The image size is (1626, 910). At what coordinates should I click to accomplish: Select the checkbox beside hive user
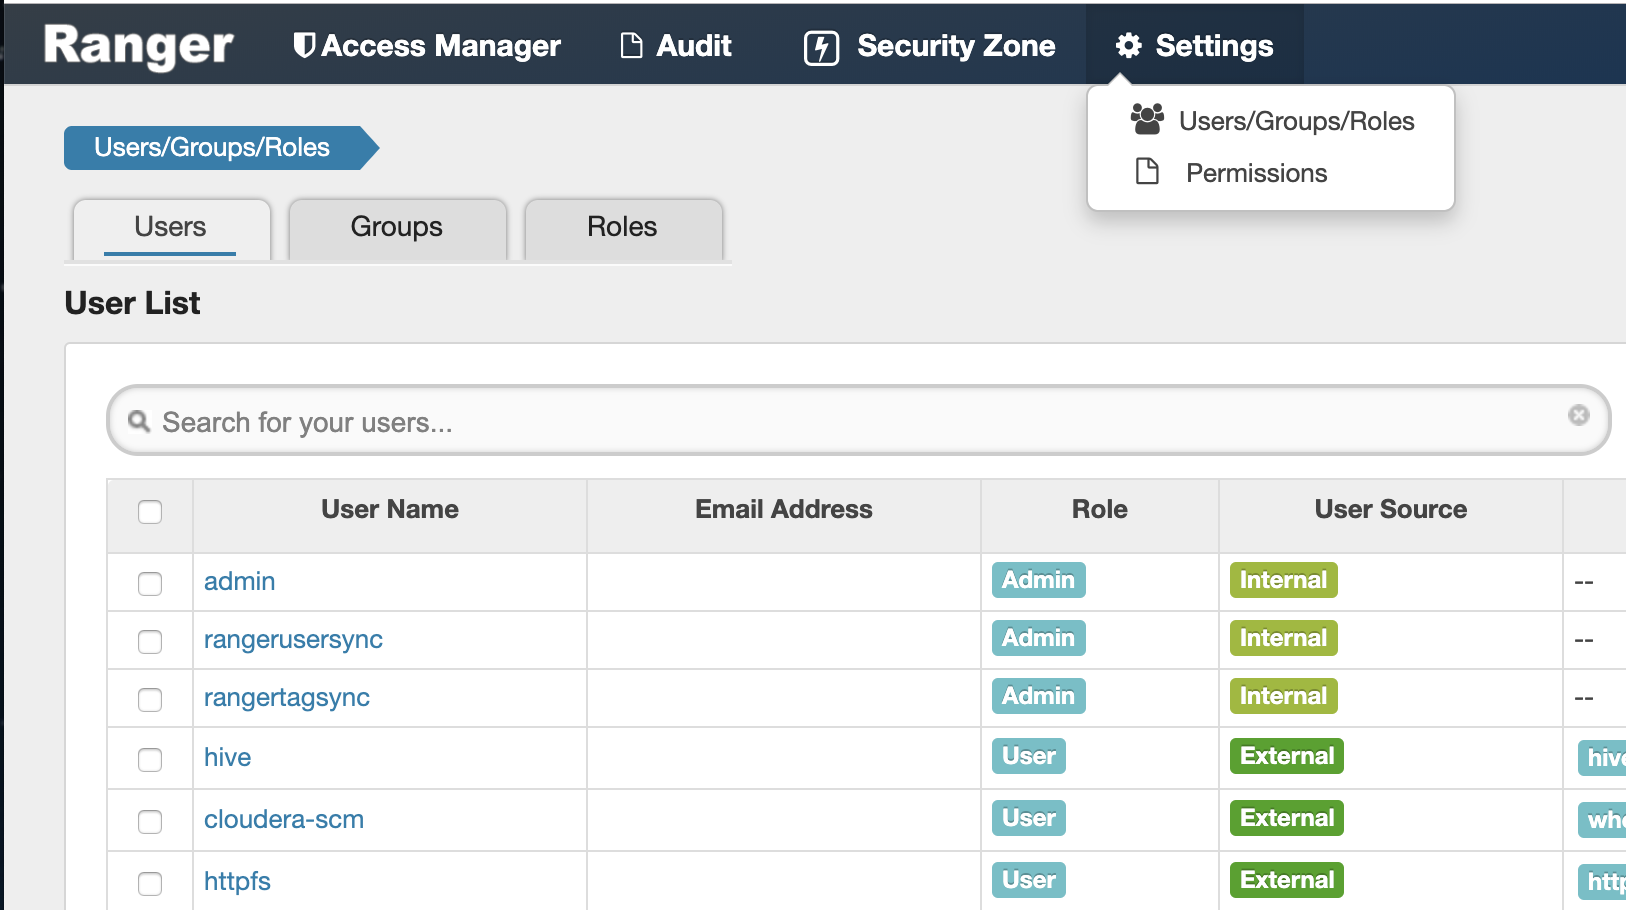[150, 759]
